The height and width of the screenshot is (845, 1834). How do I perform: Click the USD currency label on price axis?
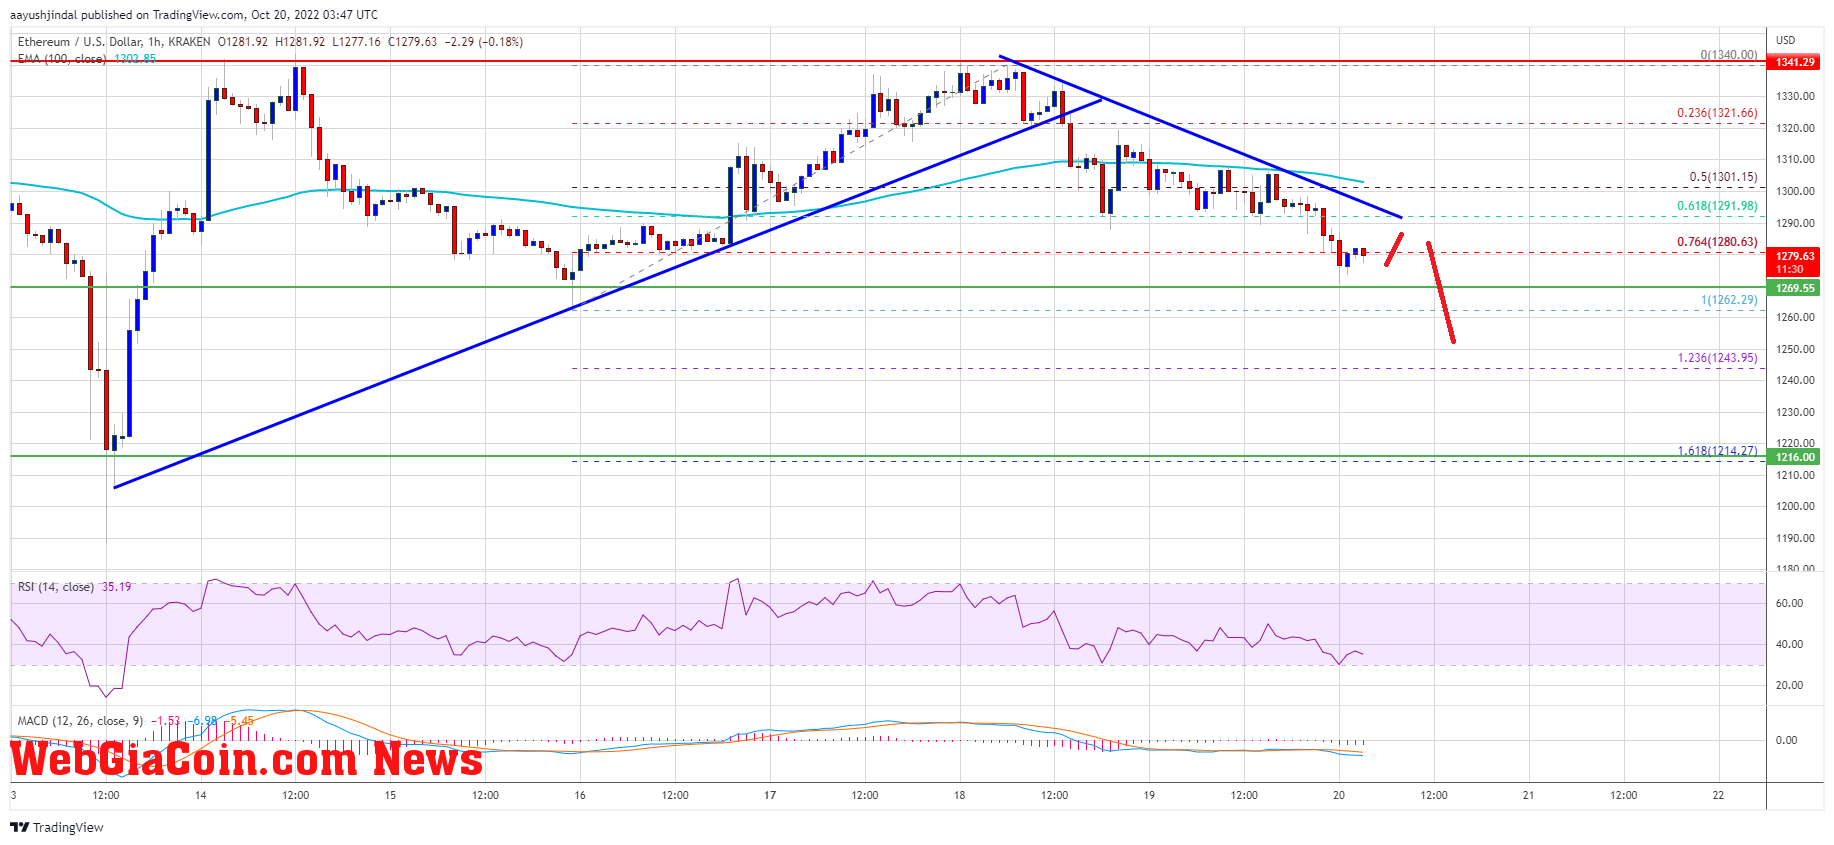tap(1785, 40)
